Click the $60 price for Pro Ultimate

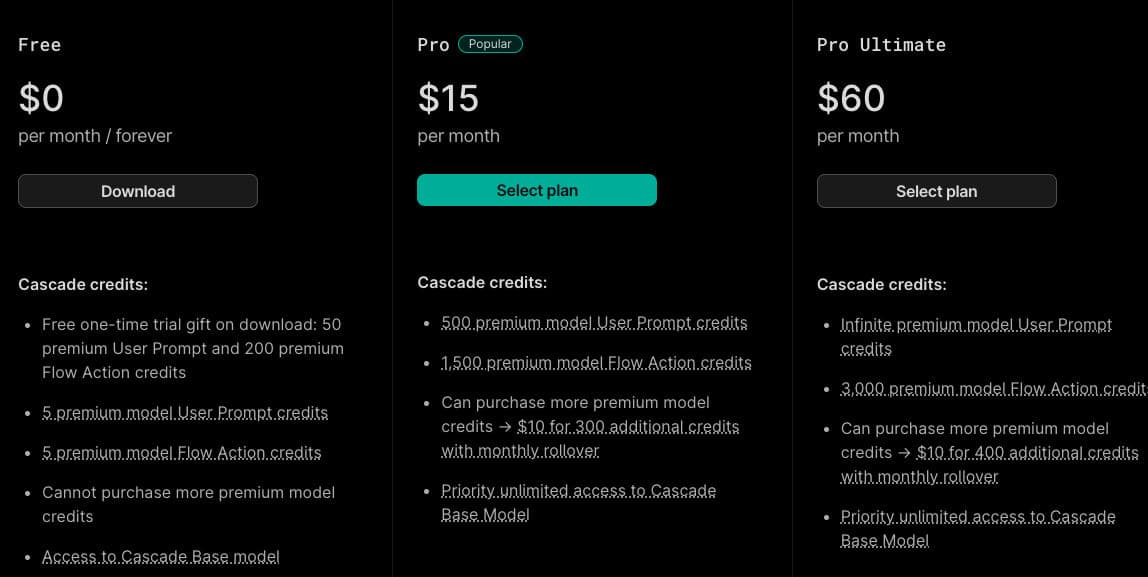pyautogui.click(x=851, y=98)
